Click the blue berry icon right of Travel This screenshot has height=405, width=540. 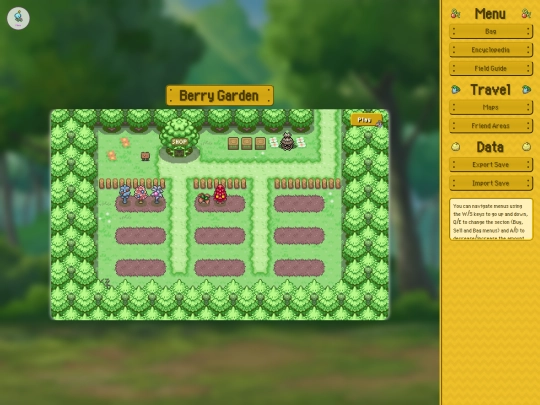pos(526,90)
